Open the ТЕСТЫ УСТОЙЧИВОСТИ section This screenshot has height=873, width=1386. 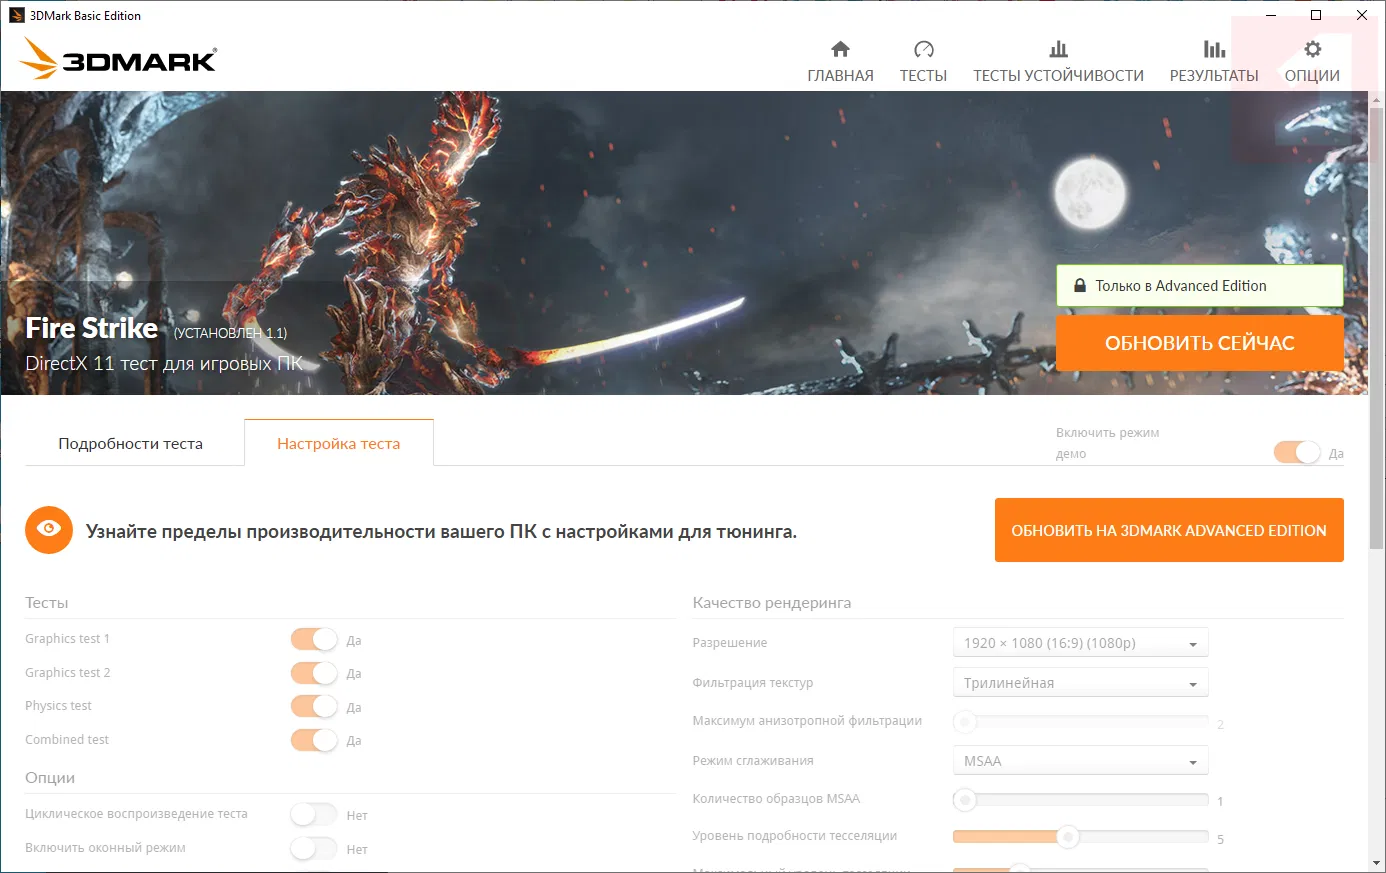[1058, 62]
